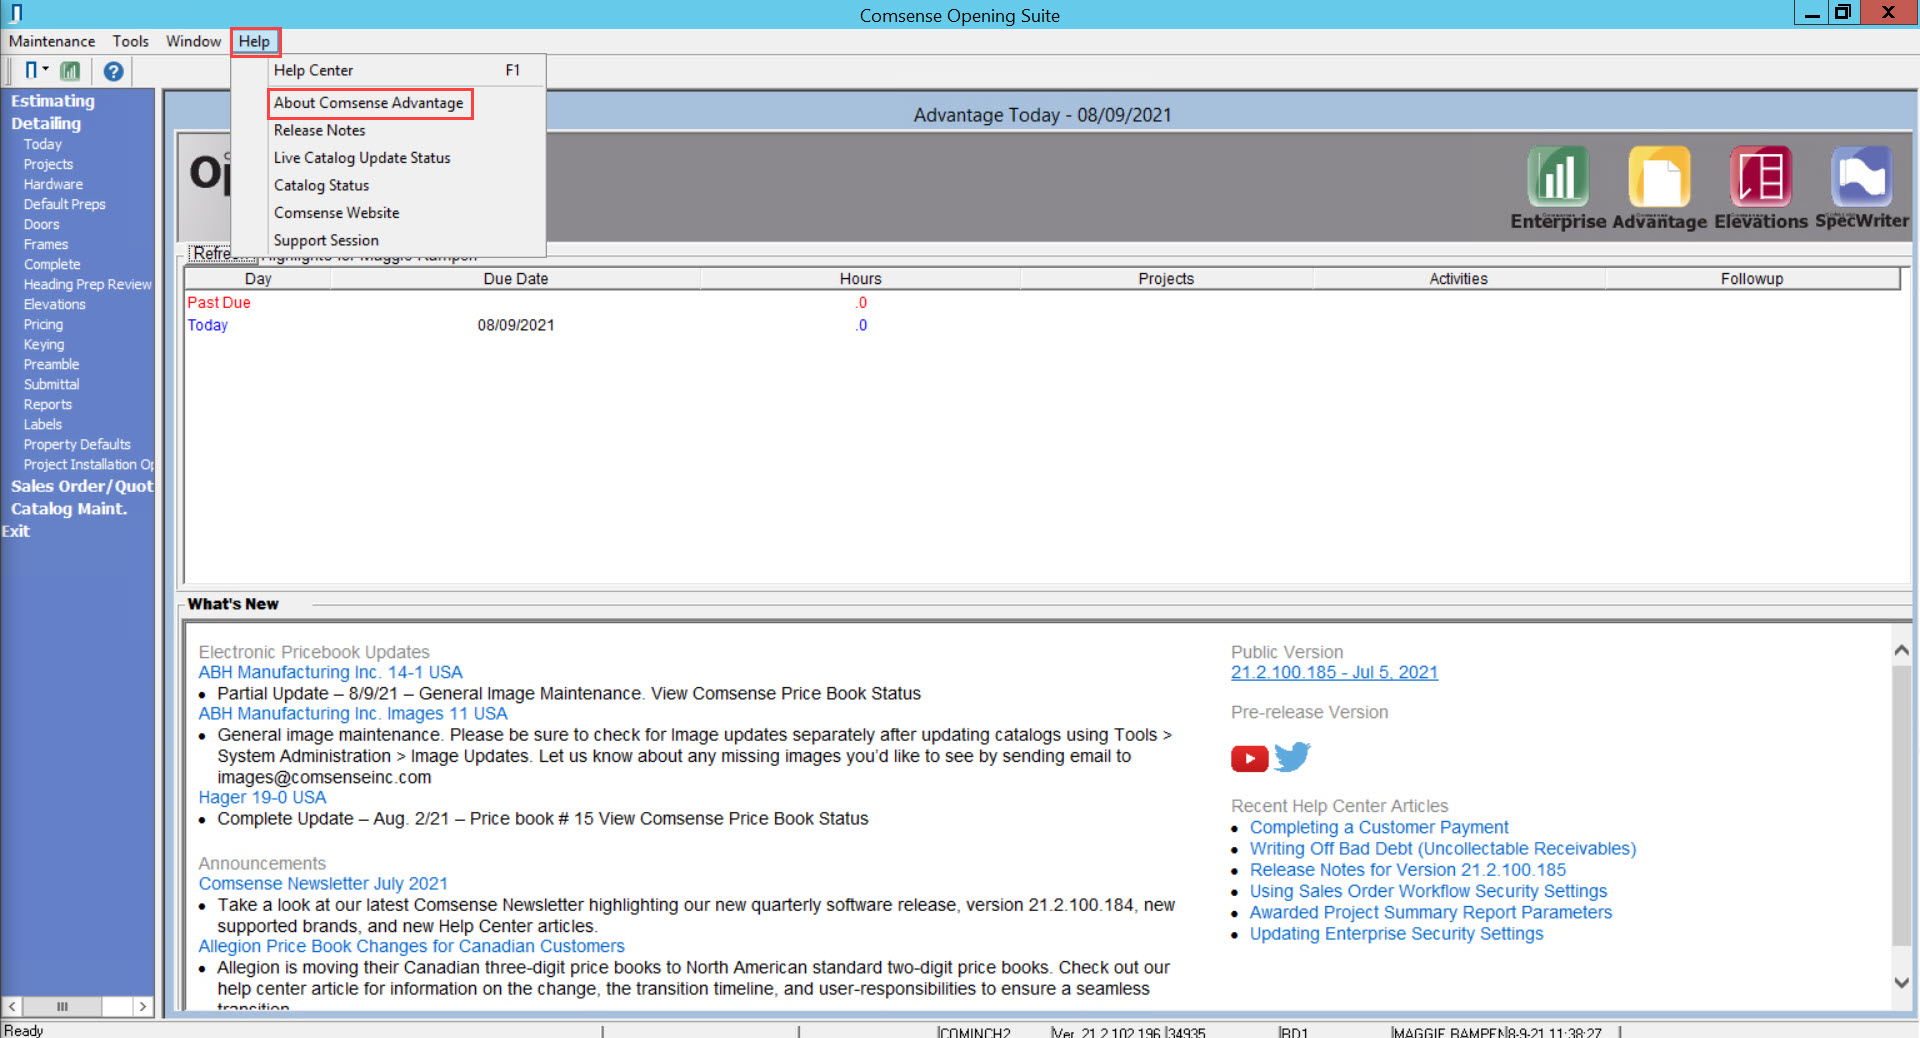Image resolution: width=1920 pixels, height=1038 pixels.
Task: Click sidebar horizontal scroll right arrow
Action: [143, 1006]
